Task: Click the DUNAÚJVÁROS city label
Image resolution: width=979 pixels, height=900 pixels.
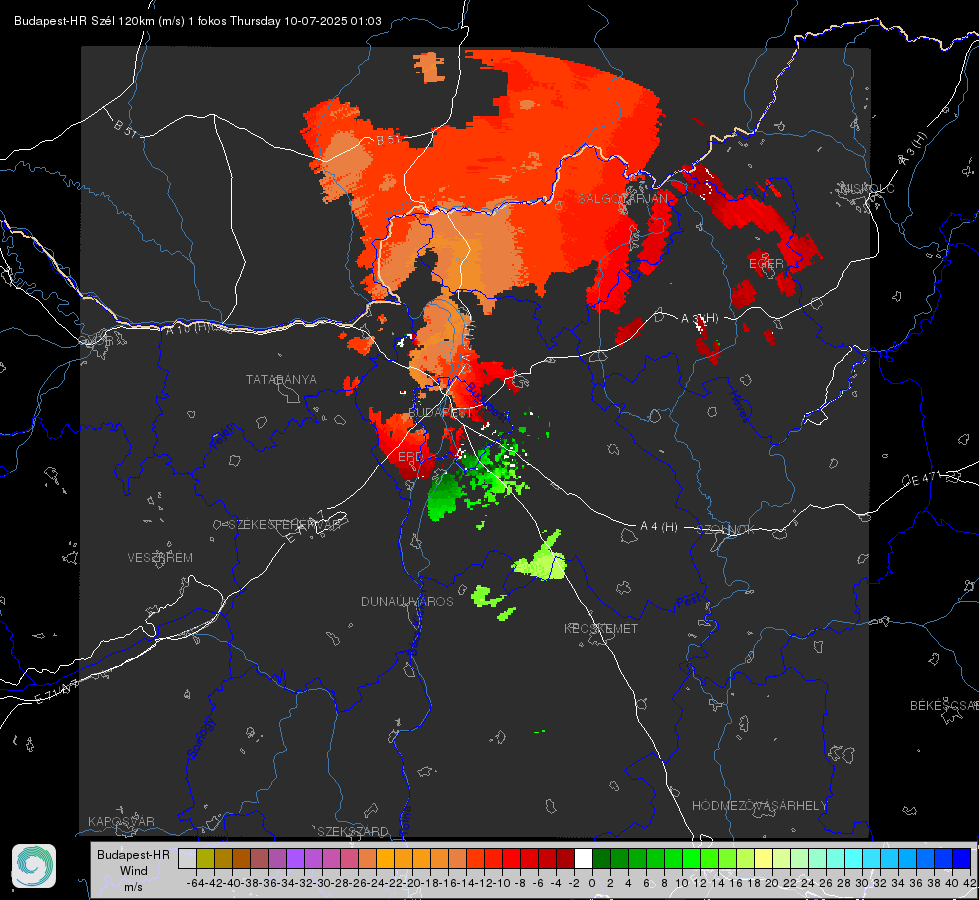Action: click(x=407, y=601)
